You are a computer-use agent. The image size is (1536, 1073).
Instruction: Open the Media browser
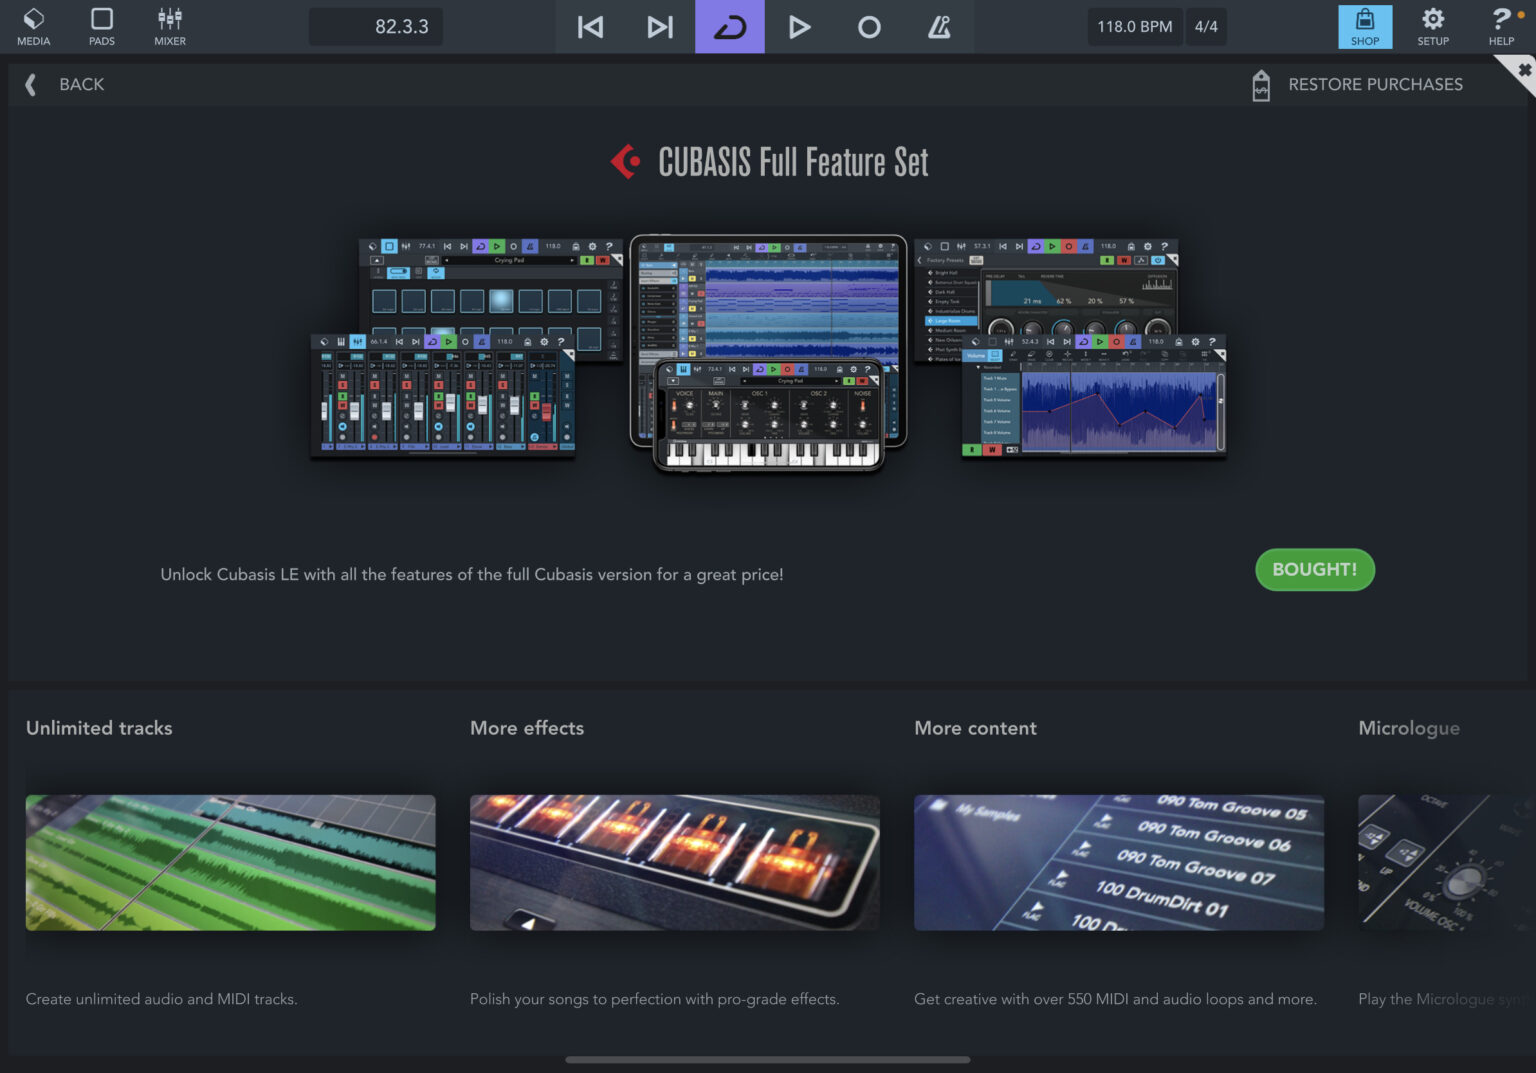pos(33,27)
